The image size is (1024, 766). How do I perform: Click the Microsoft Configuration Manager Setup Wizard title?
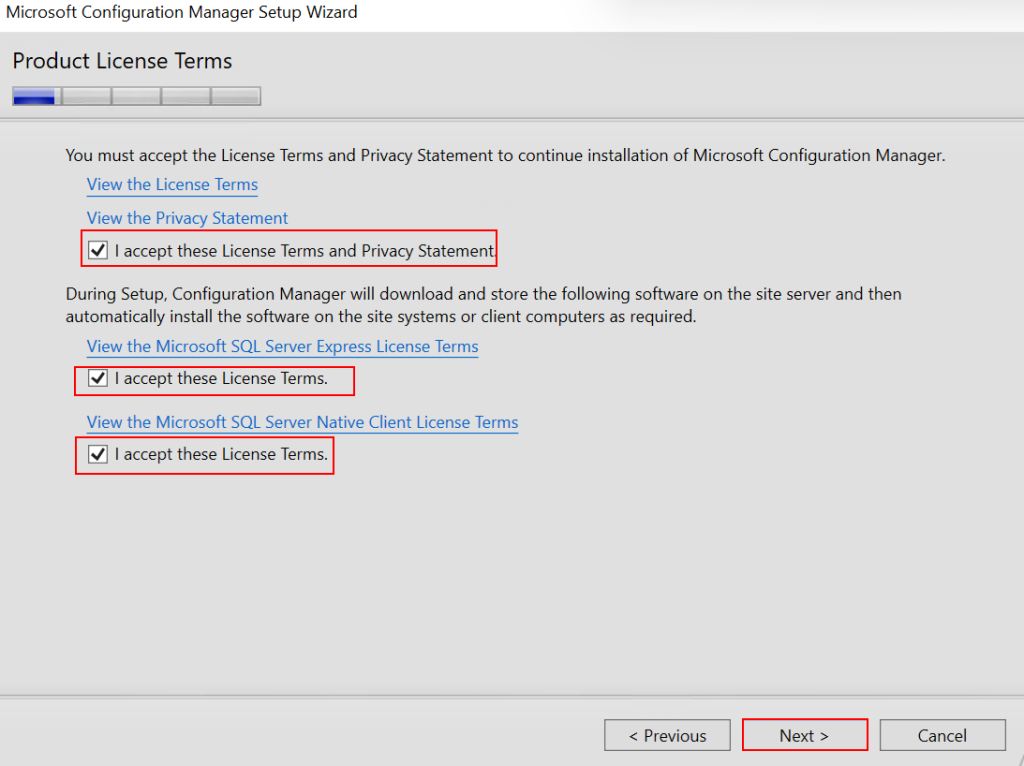[181, 13]
